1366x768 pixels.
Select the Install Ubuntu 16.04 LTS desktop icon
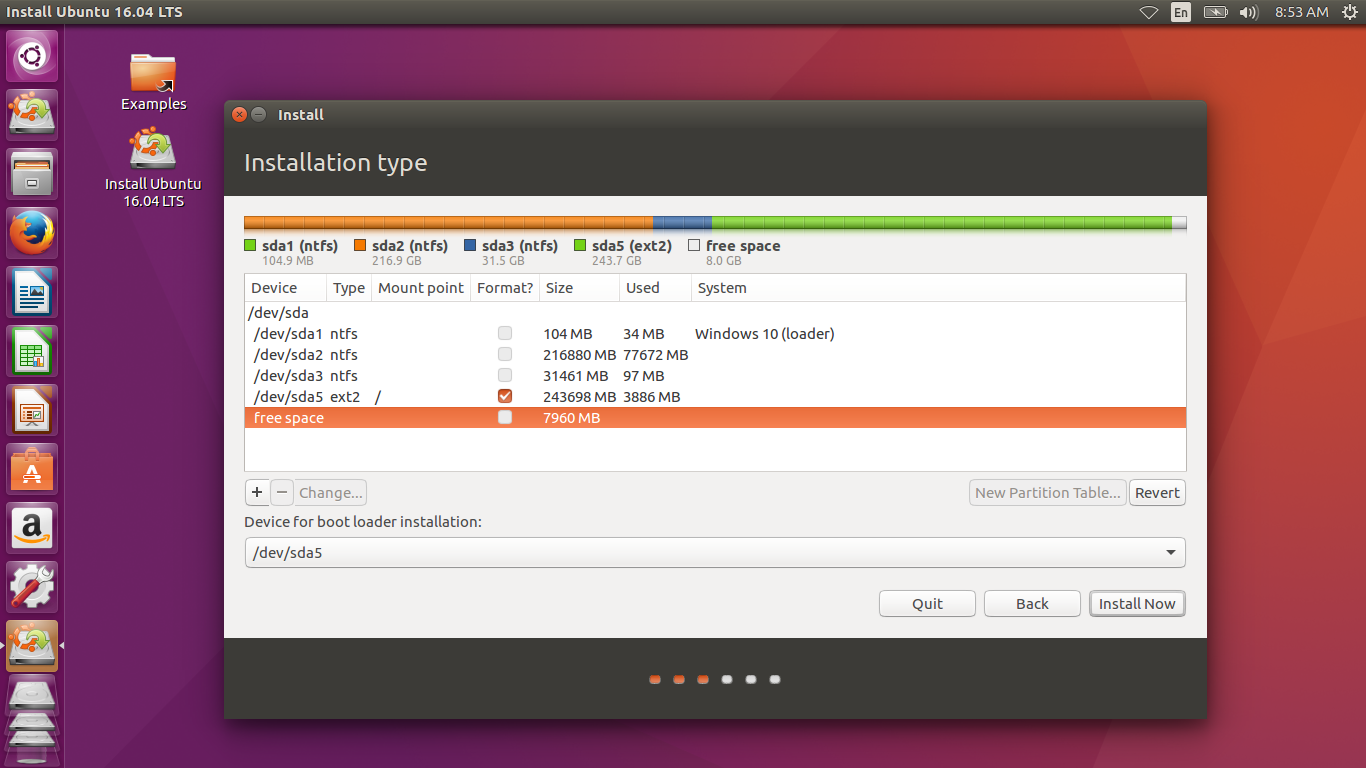pyautogui.click(x=153, y=168)
